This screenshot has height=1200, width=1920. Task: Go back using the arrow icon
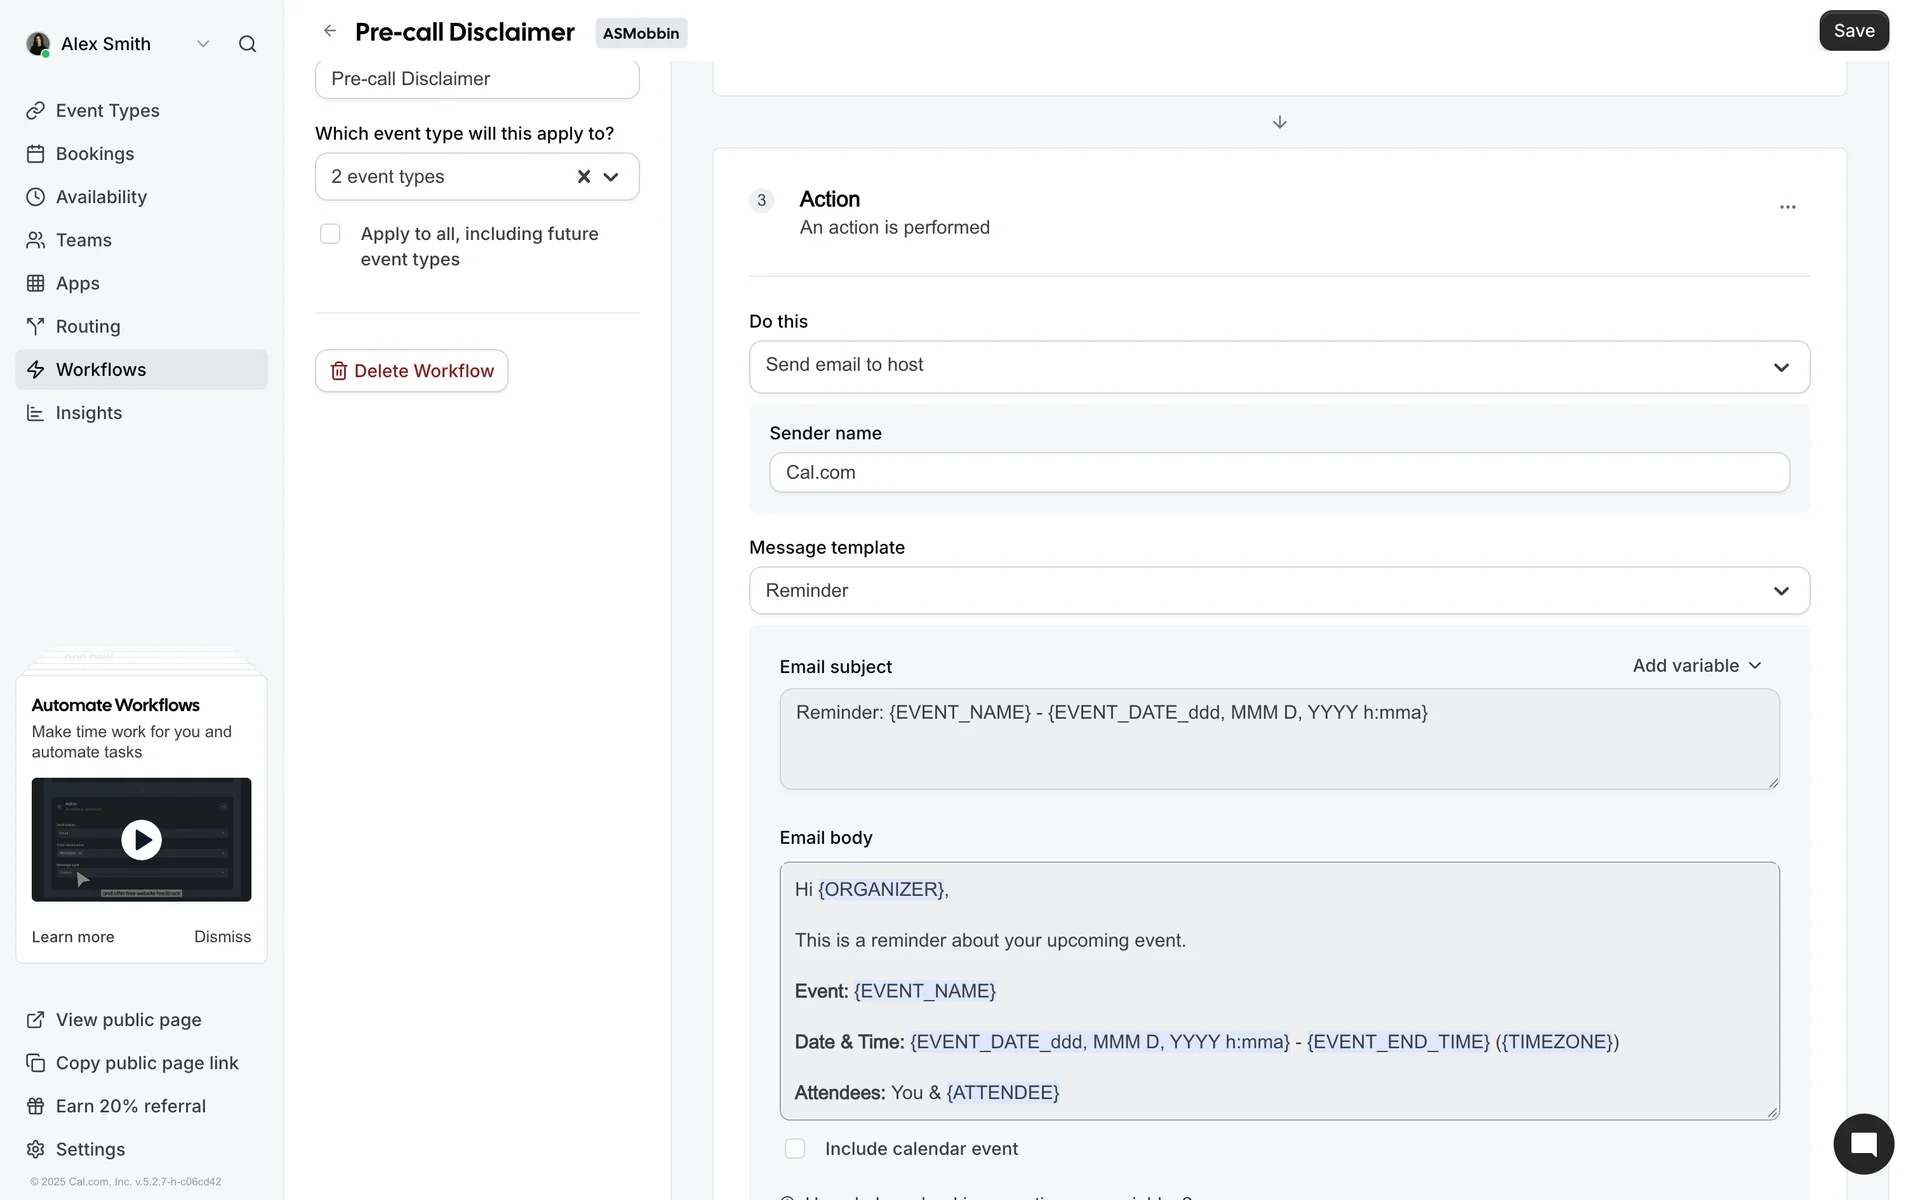[x=330, y=31]
